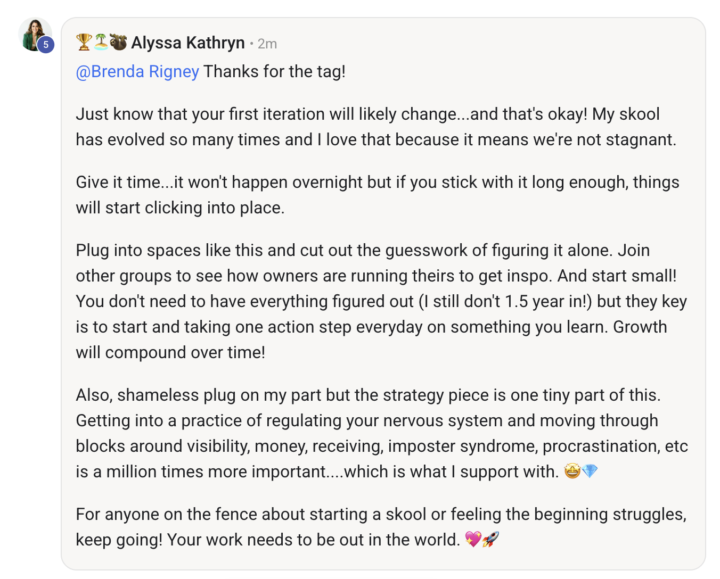Click the trophy emoji beside the name

coord(84,42)
